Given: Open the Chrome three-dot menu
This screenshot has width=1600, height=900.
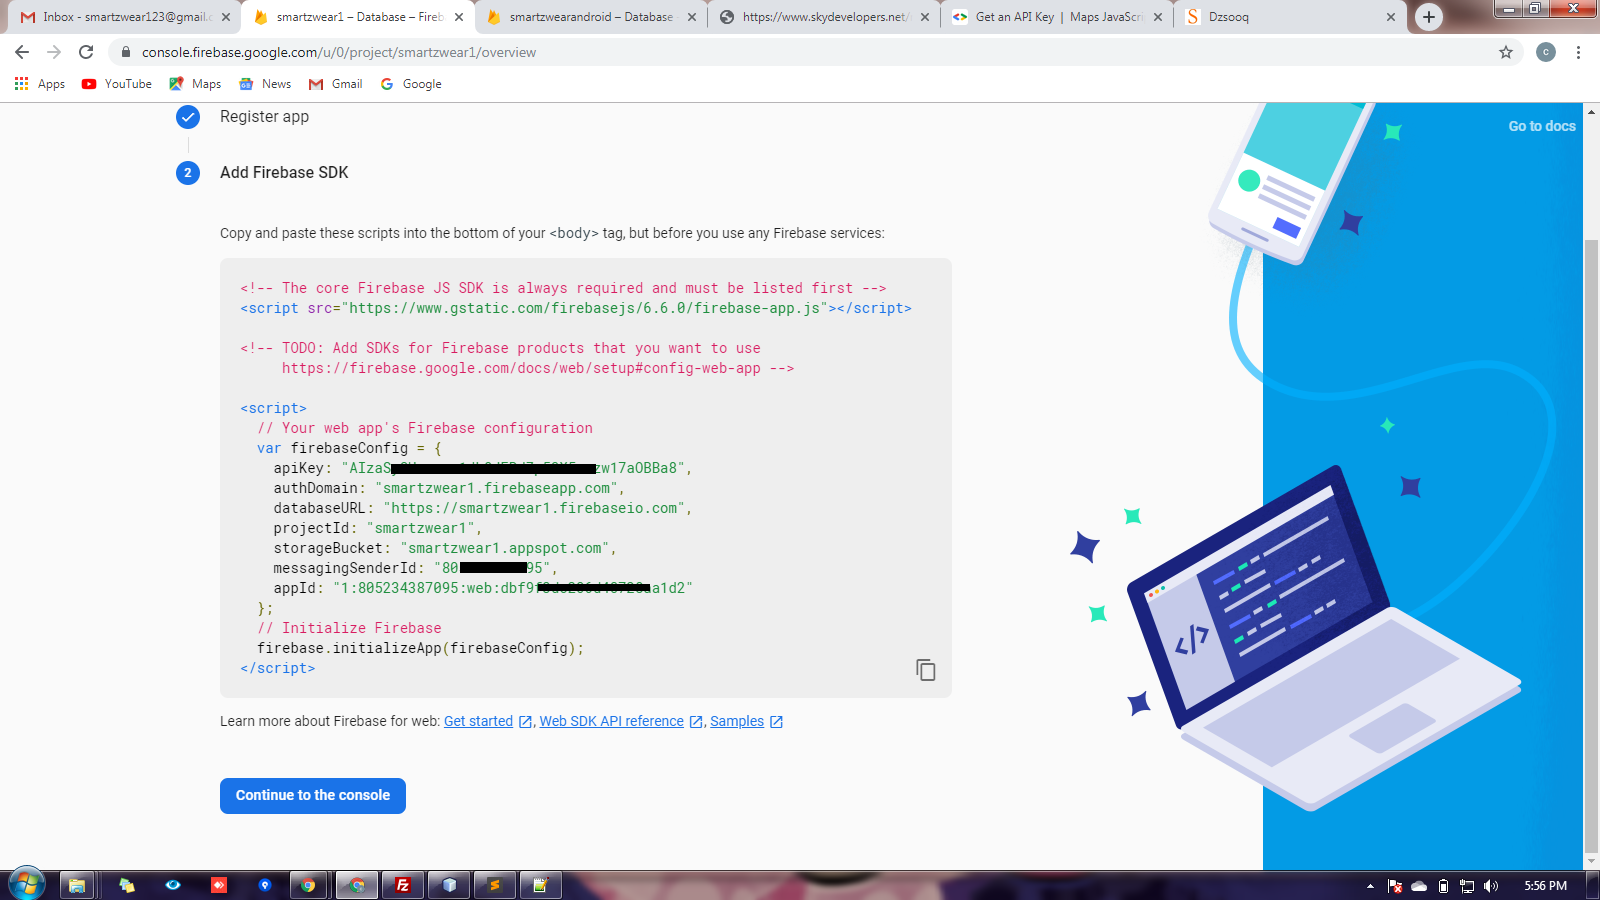Looking at the screenshot, I should pyautogui.click(x=1578, y=52).
